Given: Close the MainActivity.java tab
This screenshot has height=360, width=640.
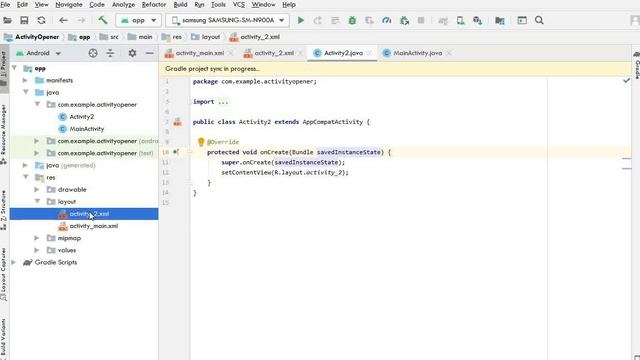Looking at the screenshot, I should pyautogui.click(x=449, y=53).
